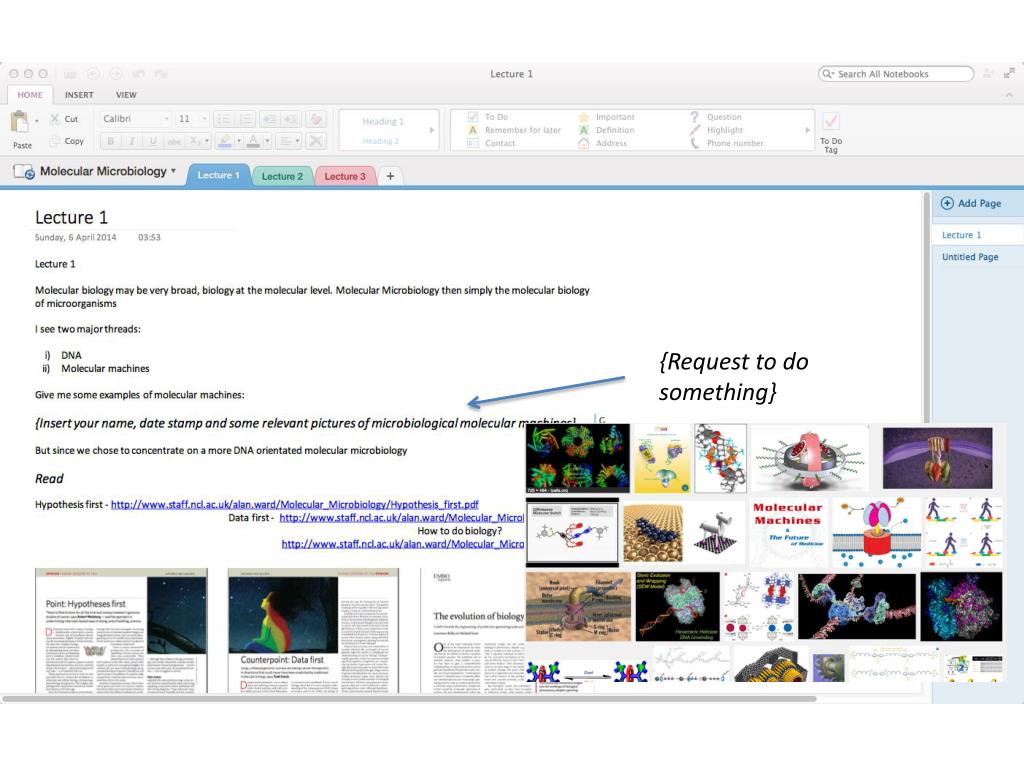Click the numbered list icon
This screenshot has height=768, width=1024.
246,119
